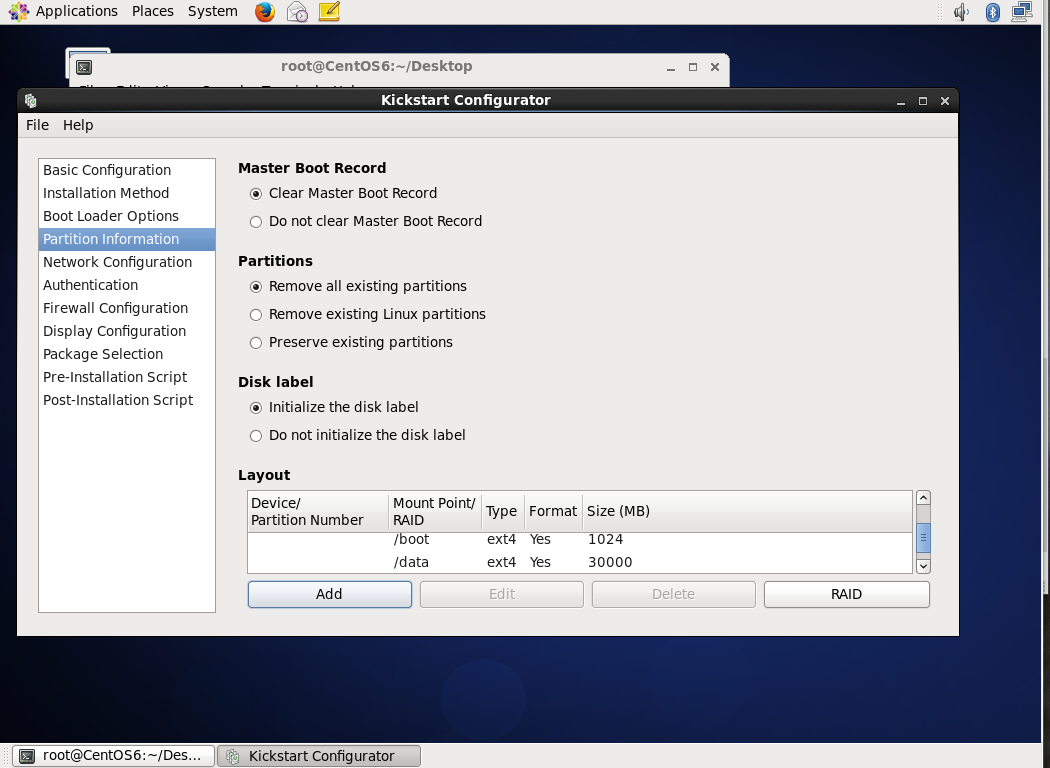Viewport: 1050px width, 768px height.
Task: Go to Network Configuration section
Action: coord(127,262)
